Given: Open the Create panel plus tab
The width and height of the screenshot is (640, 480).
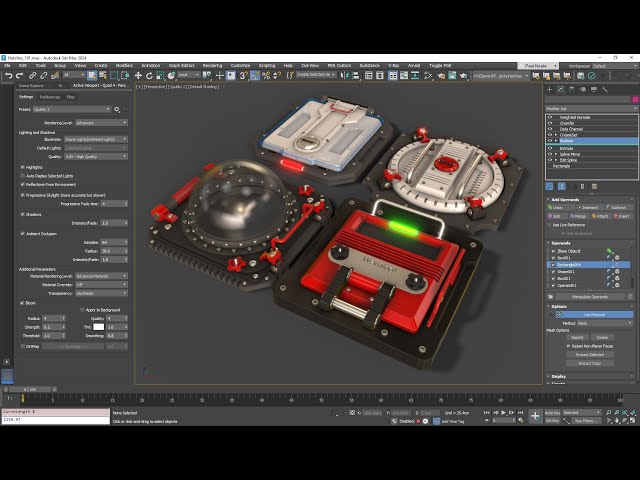Looking at the screenshot, I should click(549, 89).
